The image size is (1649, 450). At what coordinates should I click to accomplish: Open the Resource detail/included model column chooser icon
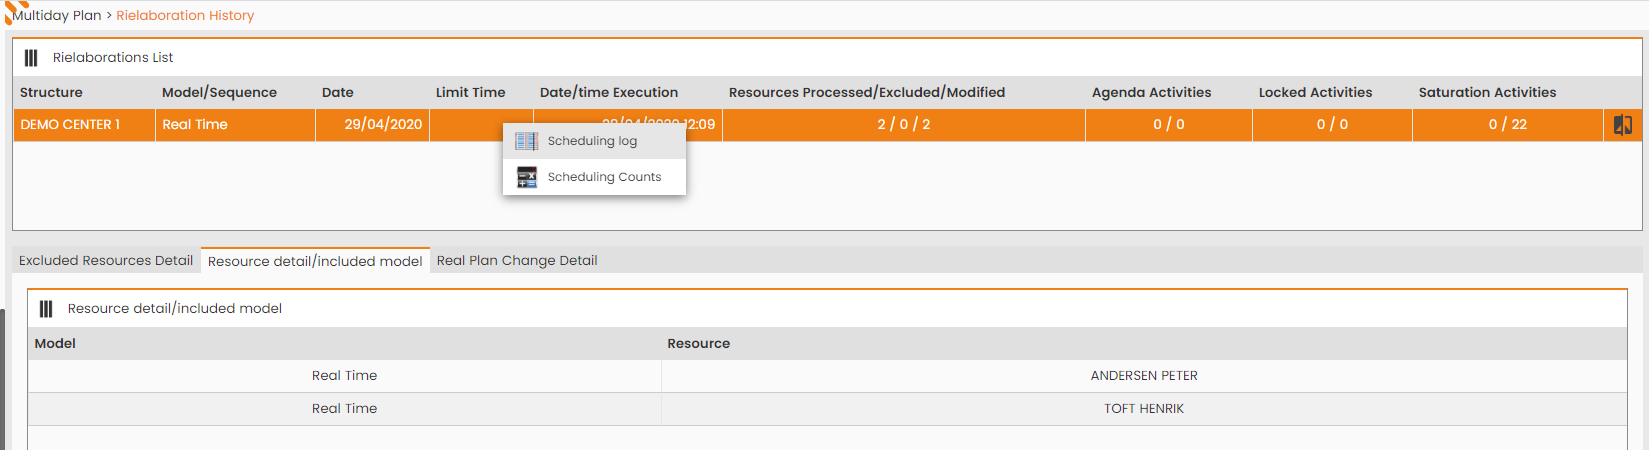(x=46, y=309)
